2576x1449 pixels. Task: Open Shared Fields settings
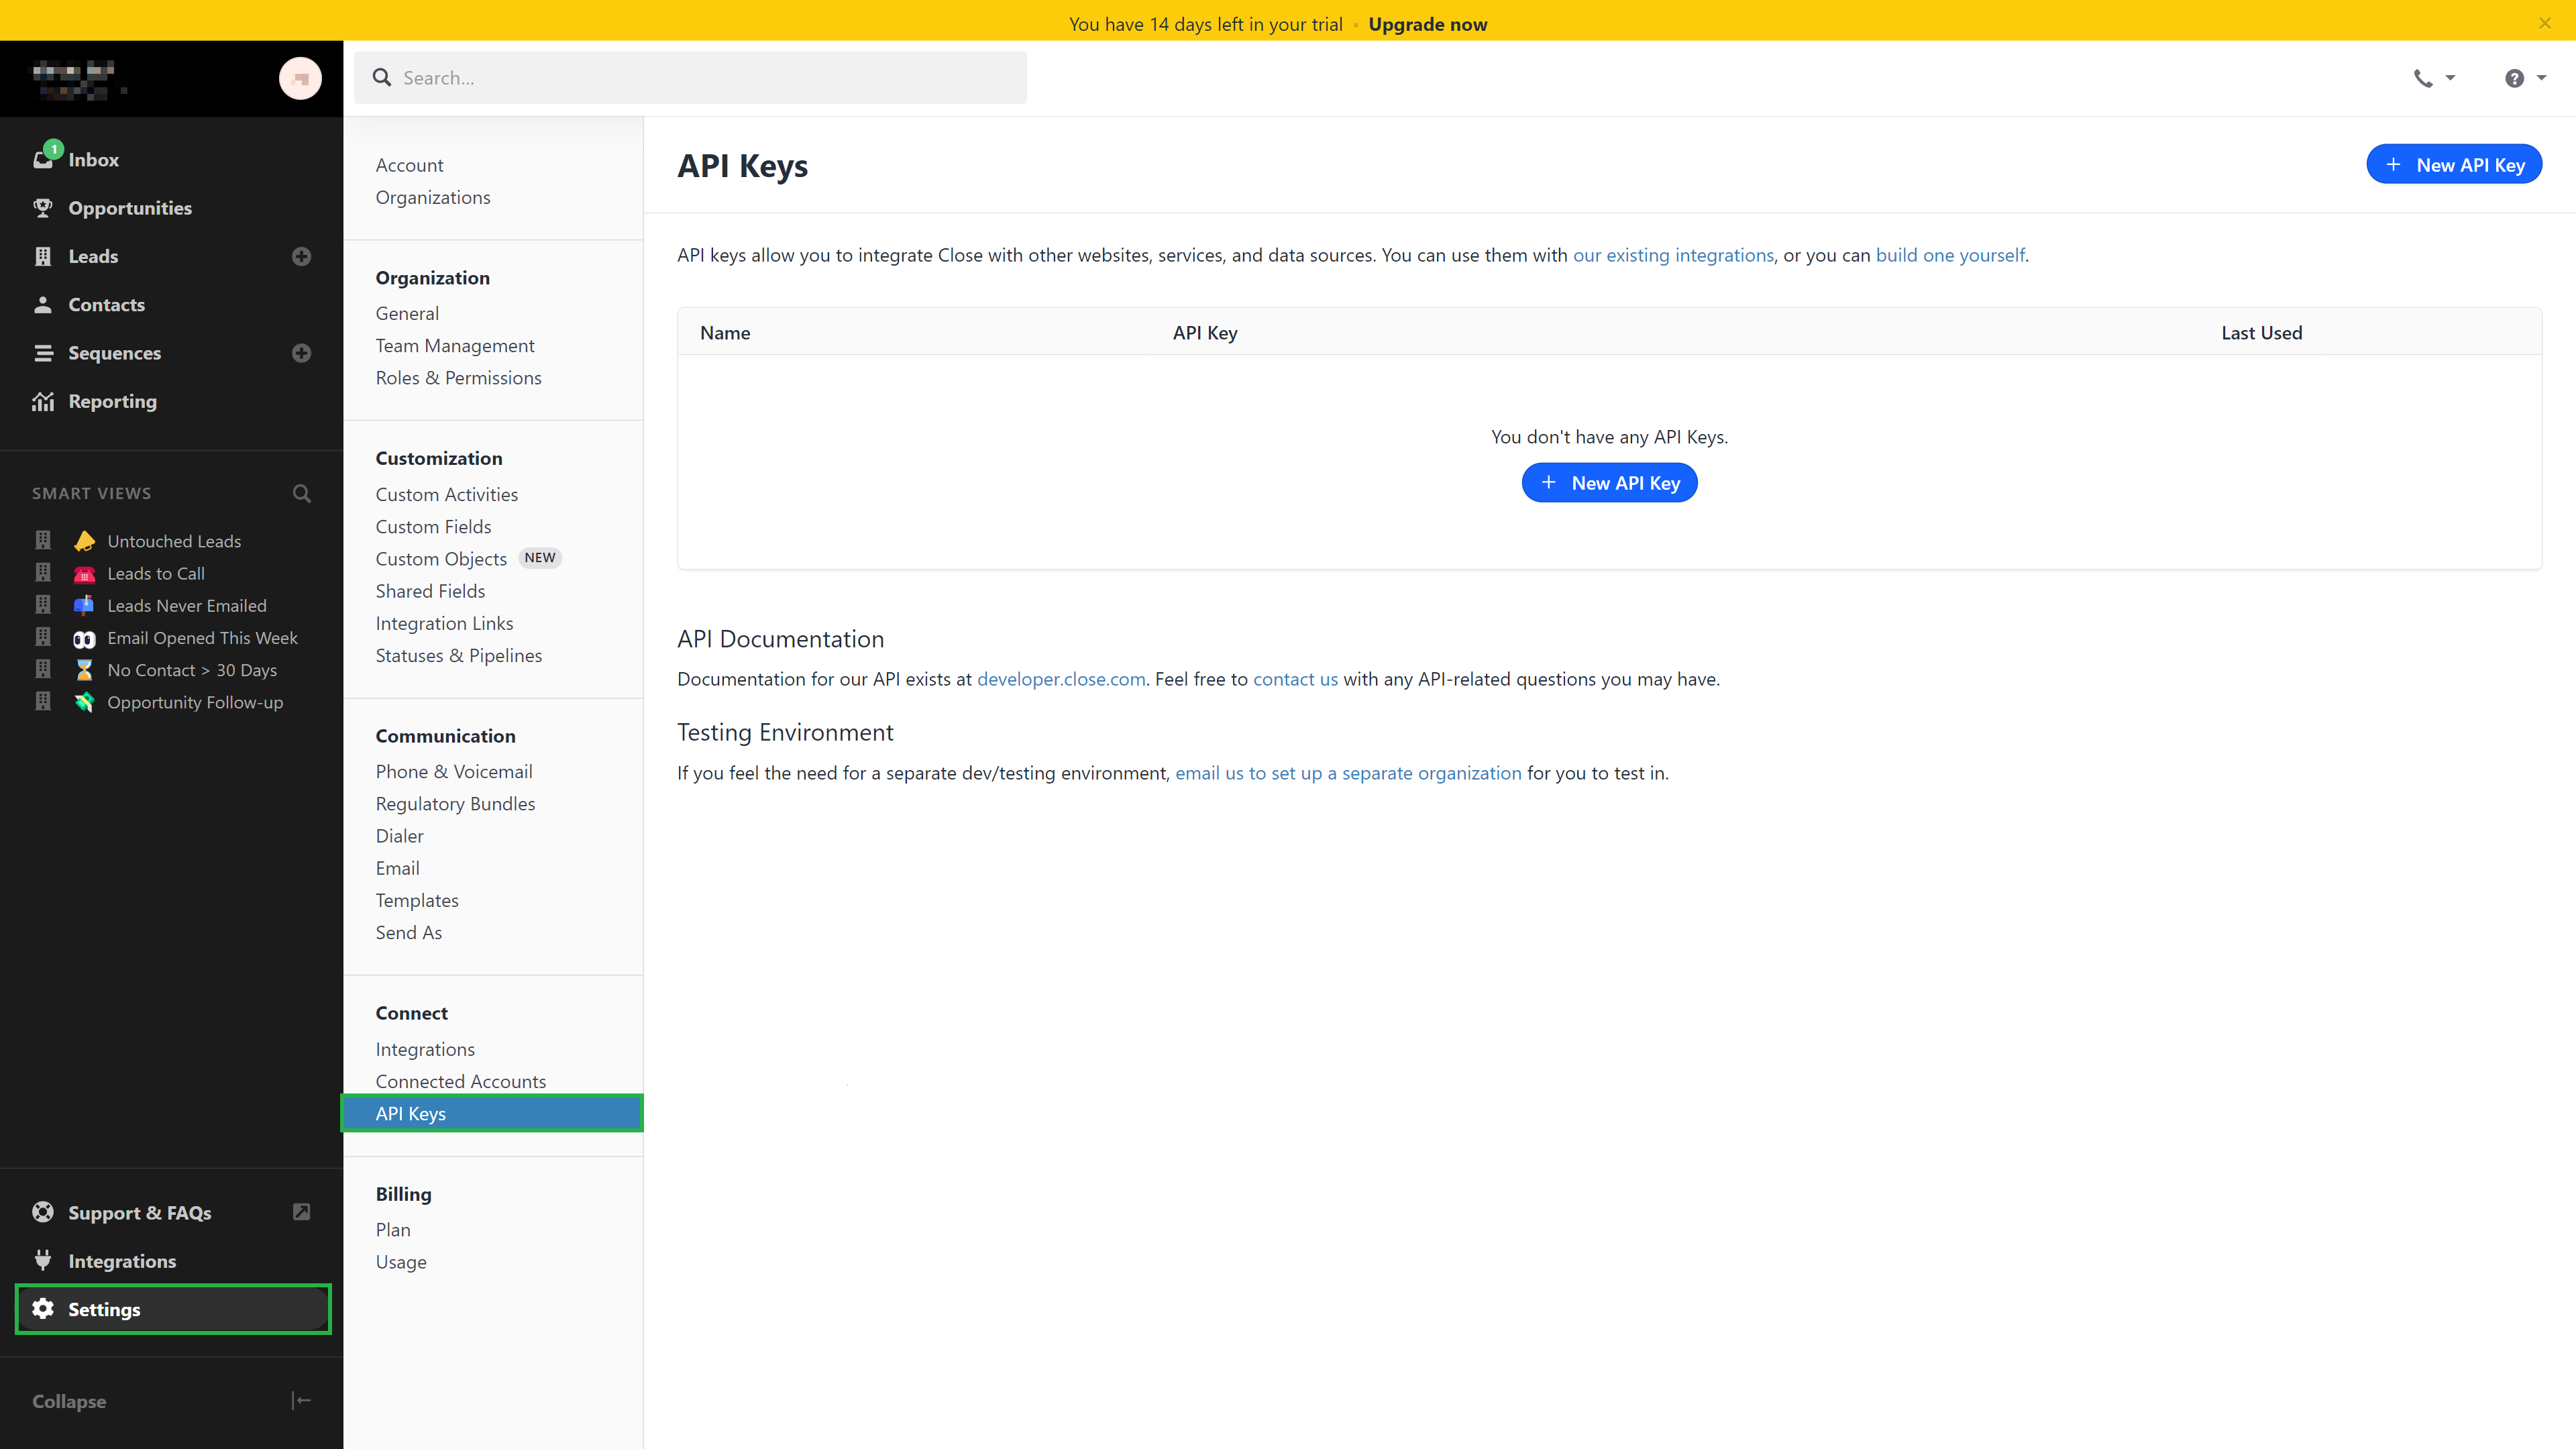(430, 590)
